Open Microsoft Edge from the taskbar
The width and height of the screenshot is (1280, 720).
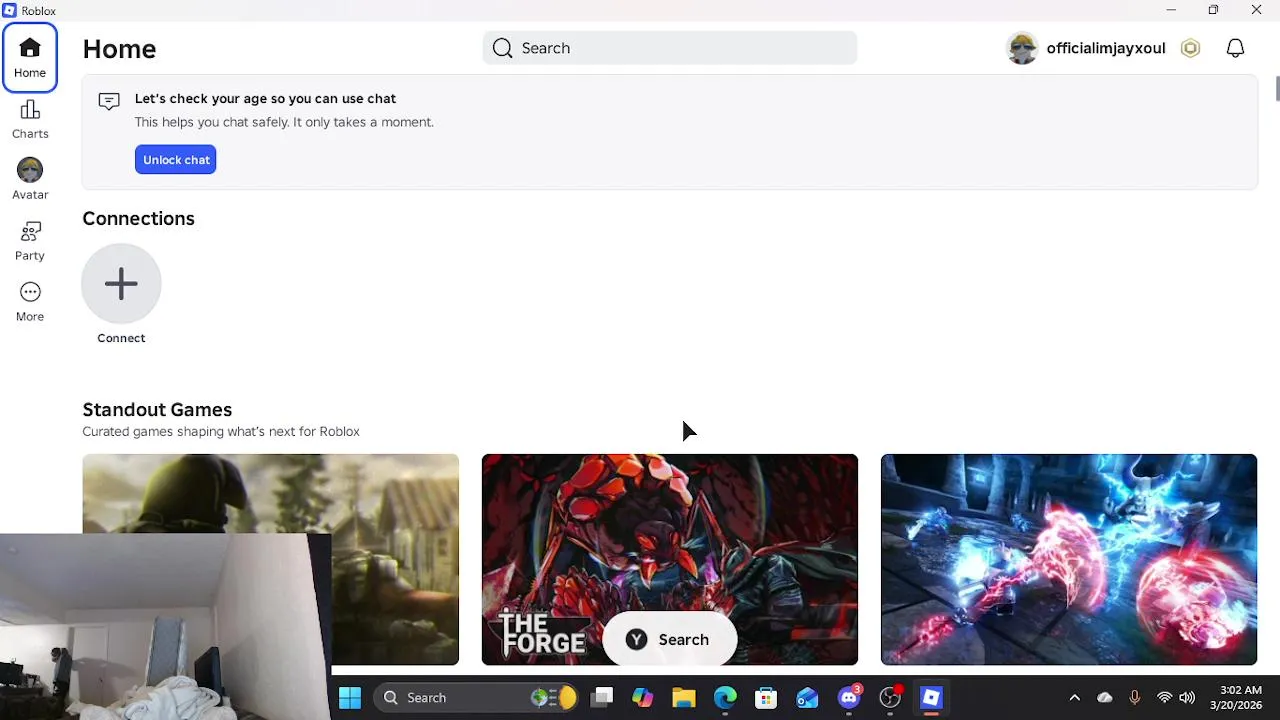(725, 698)
